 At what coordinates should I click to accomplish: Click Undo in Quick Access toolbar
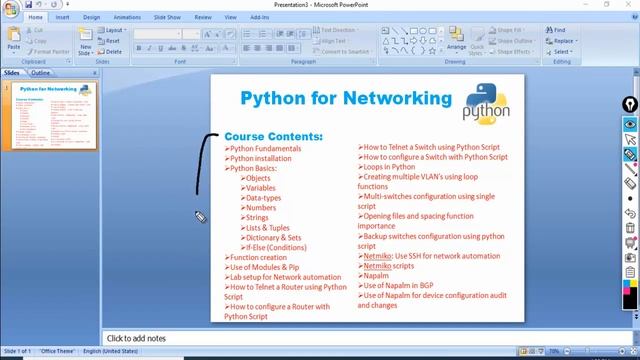point(39,4)
